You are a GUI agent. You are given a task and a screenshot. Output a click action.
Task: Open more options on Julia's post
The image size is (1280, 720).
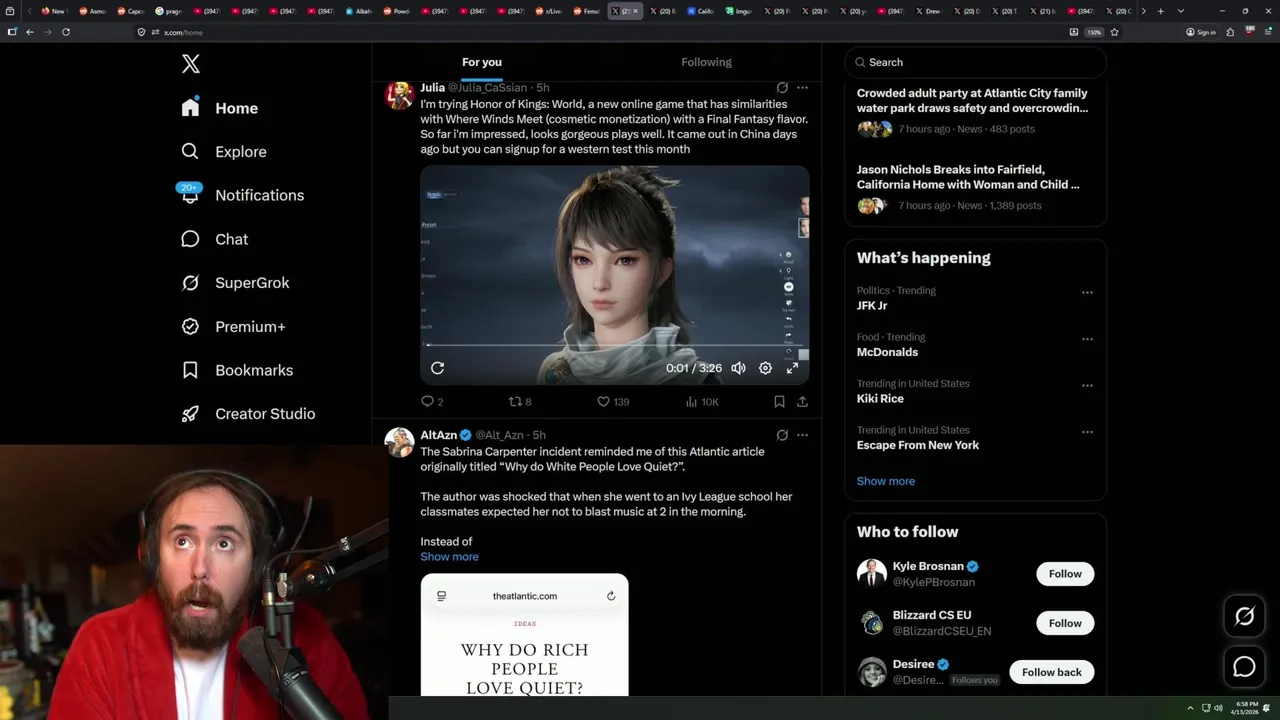pos(802,88)
